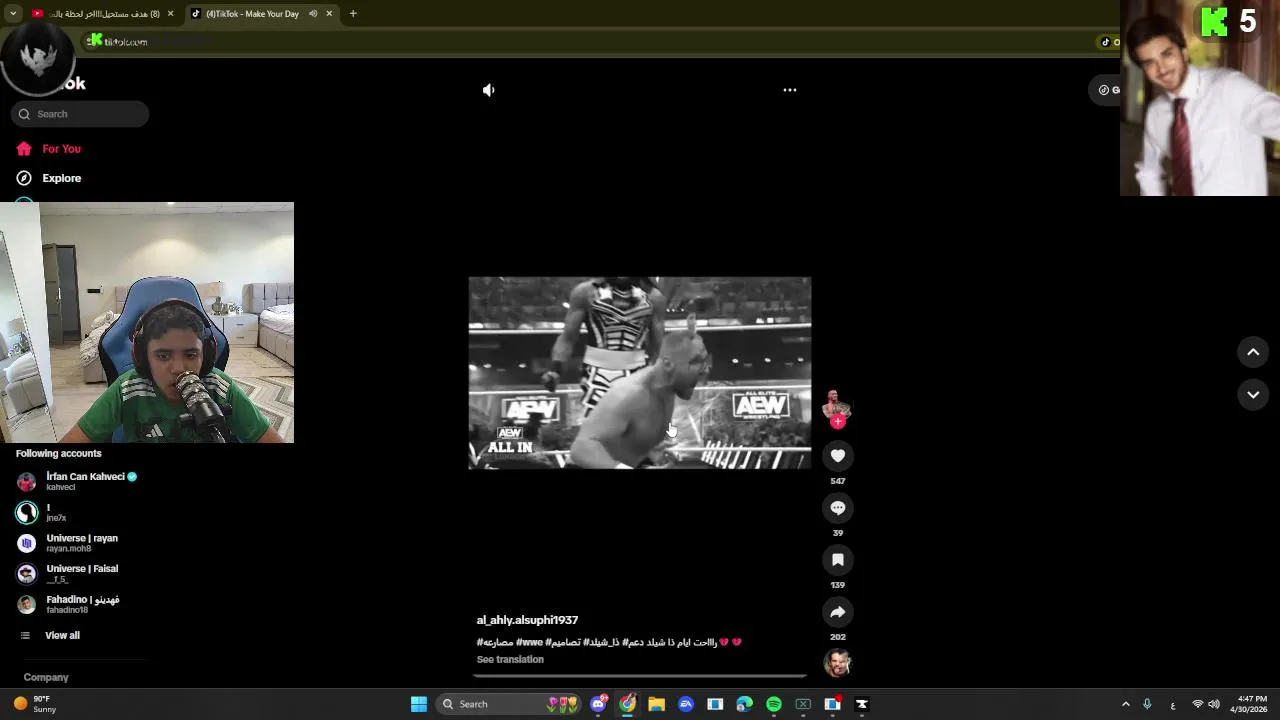Open the Explore page
The width and height of the screenshot is (1280, 720).
(49, 178)
